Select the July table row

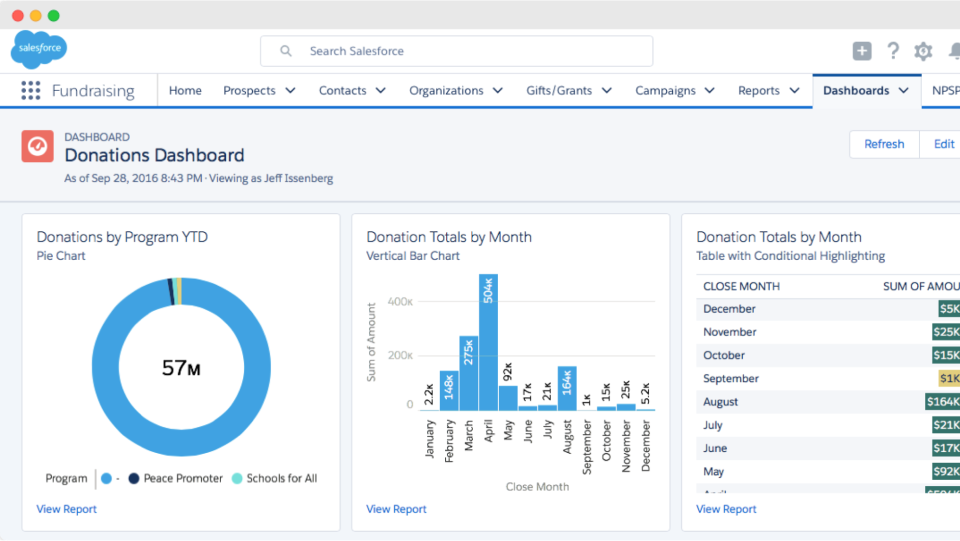[828, 425]
